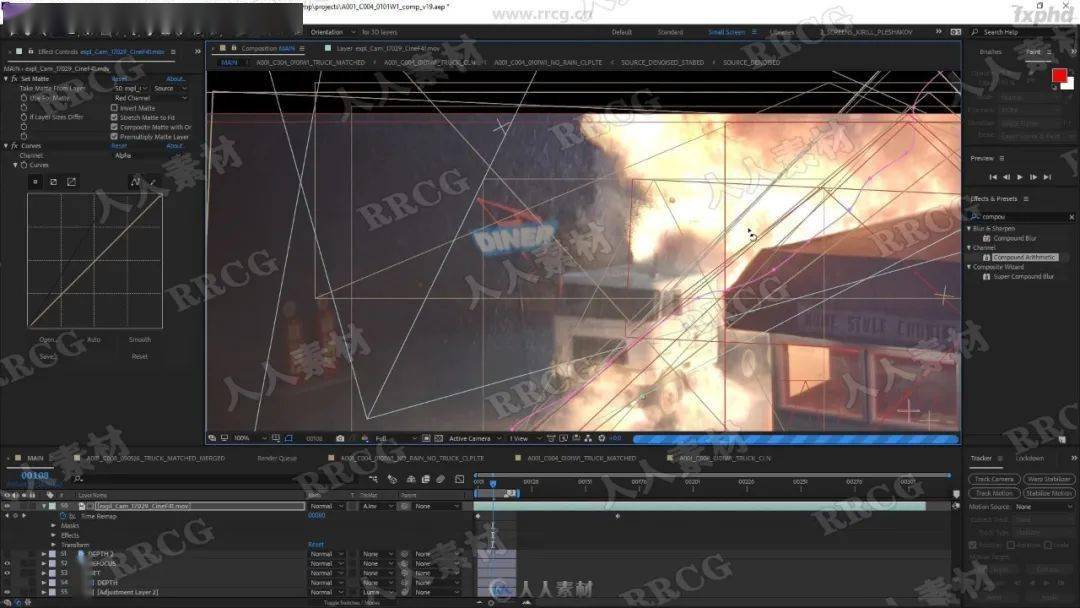Open the graph editor icon in timeline

click(x=459, y=479)
